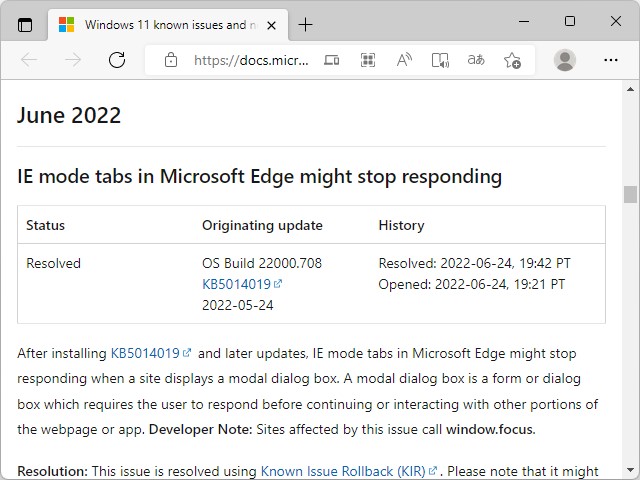Click the scrollbar up arrow

(x=631, y=89)
